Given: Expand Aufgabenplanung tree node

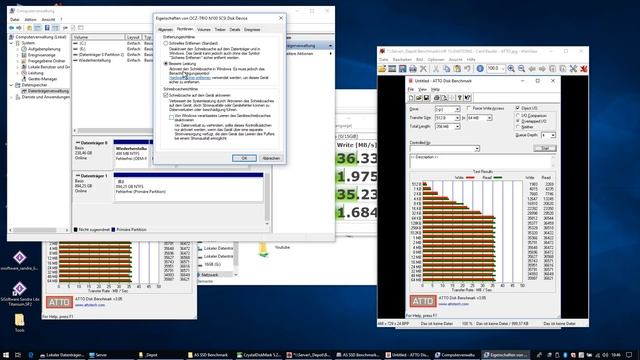Looking at the screenshot, I should point(18,49).
